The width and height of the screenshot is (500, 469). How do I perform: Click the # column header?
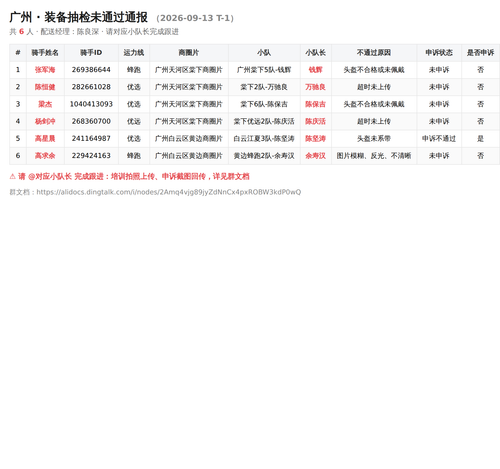click(18, 53)
